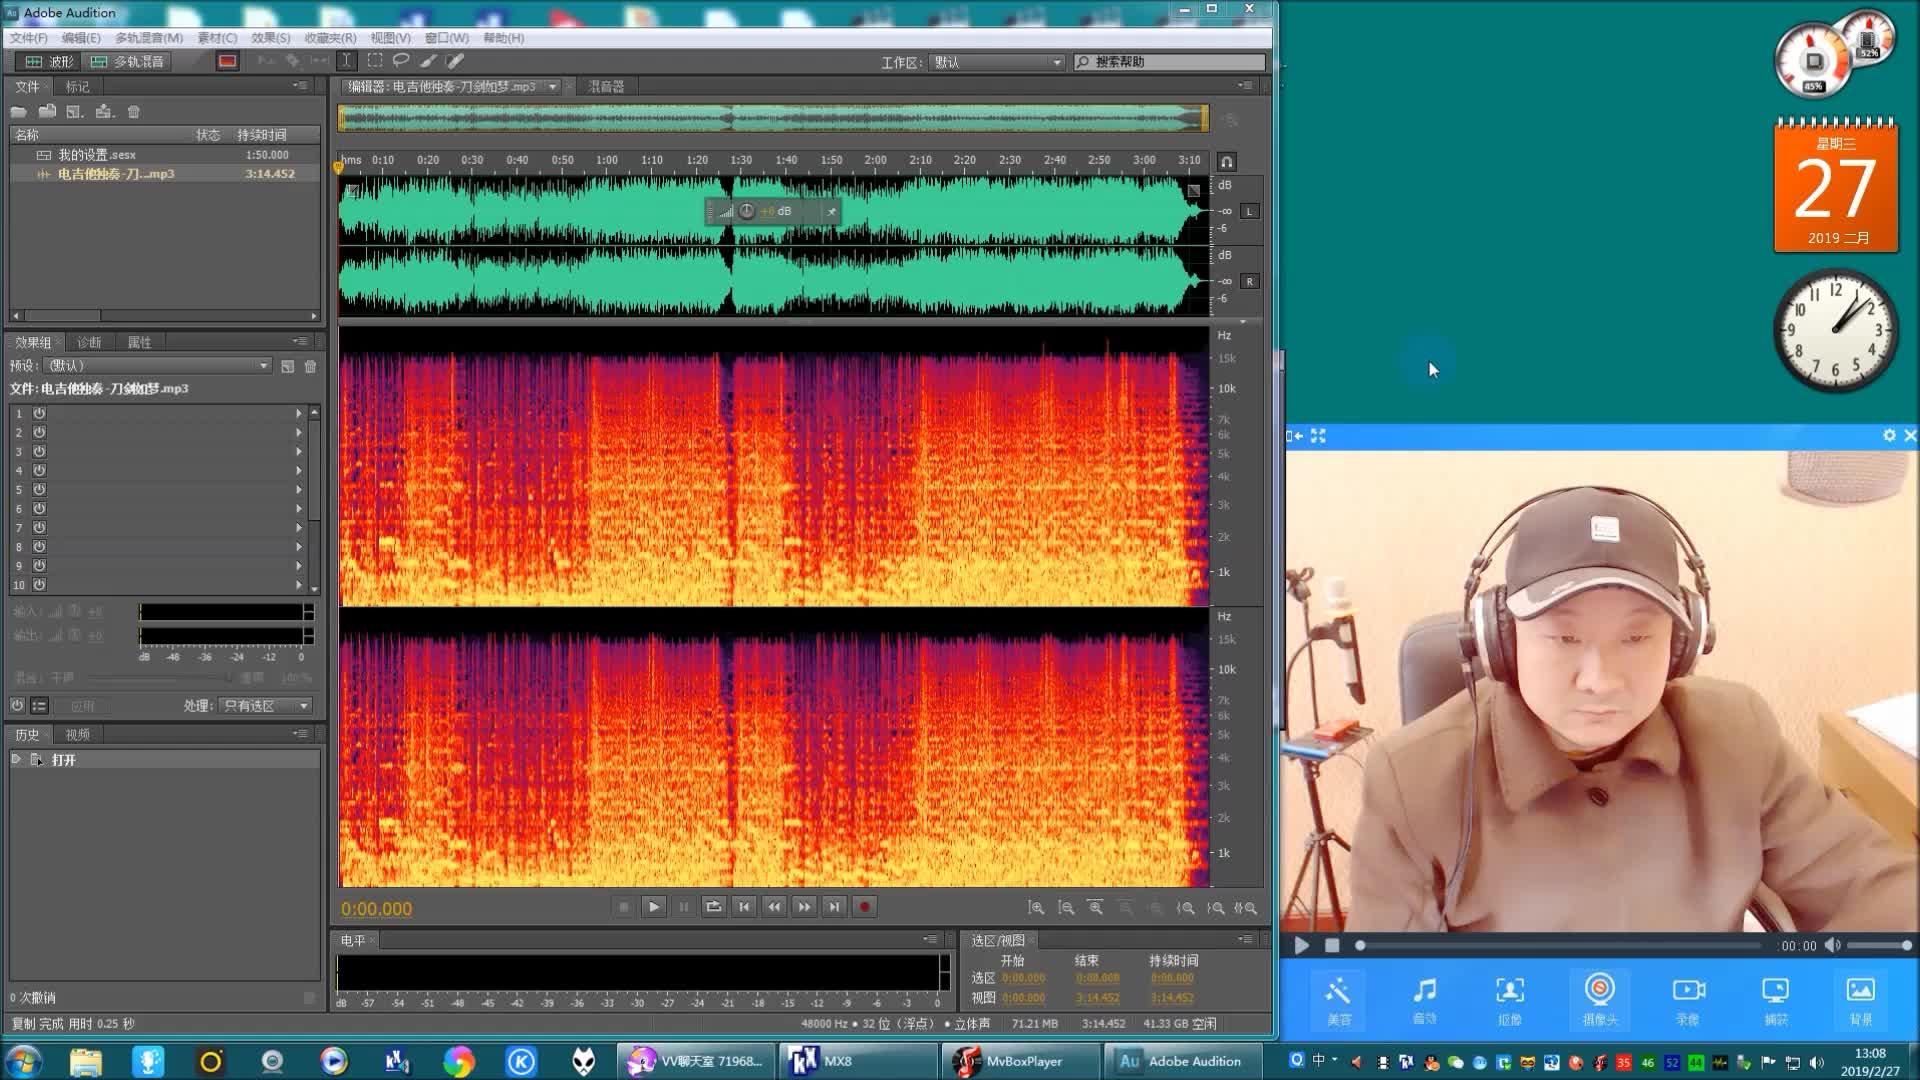Open file icon in Files panel

click(19, 112)
